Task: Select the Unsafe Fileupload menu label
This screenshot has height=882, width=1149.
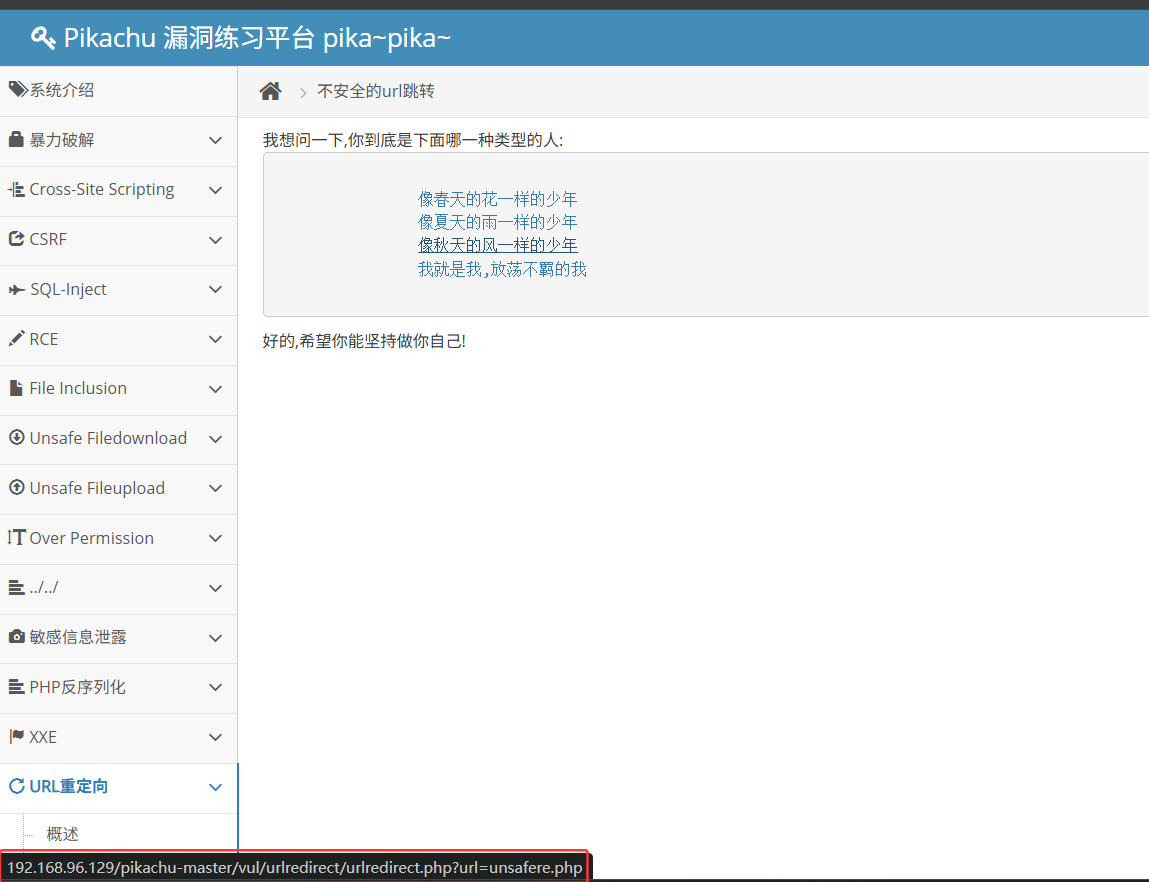Action: [97, 488]
